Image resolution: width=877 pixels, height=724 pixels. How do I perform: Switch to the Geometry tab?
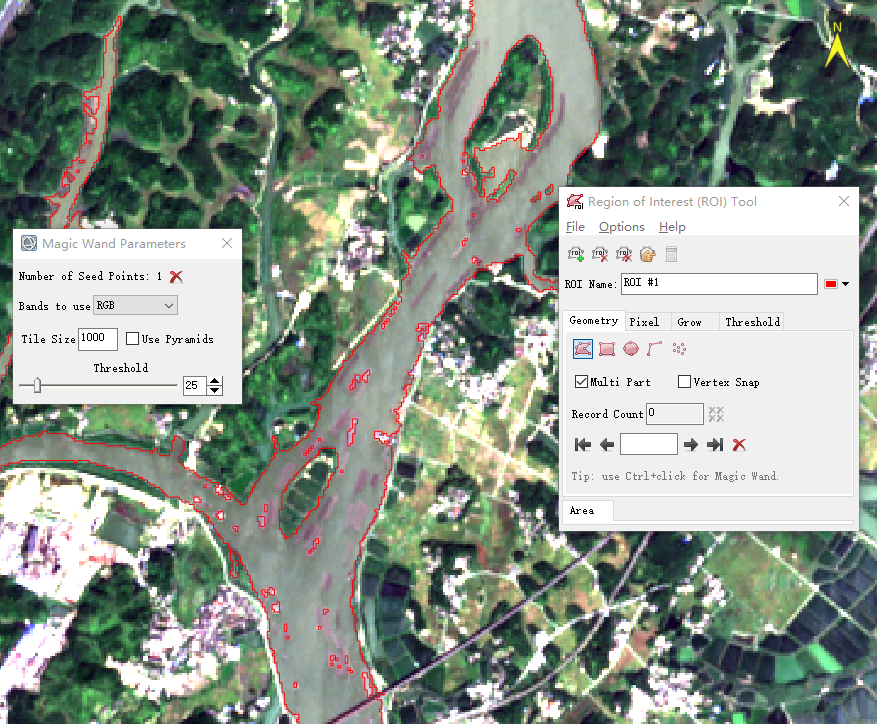click(x=593, y=321)
